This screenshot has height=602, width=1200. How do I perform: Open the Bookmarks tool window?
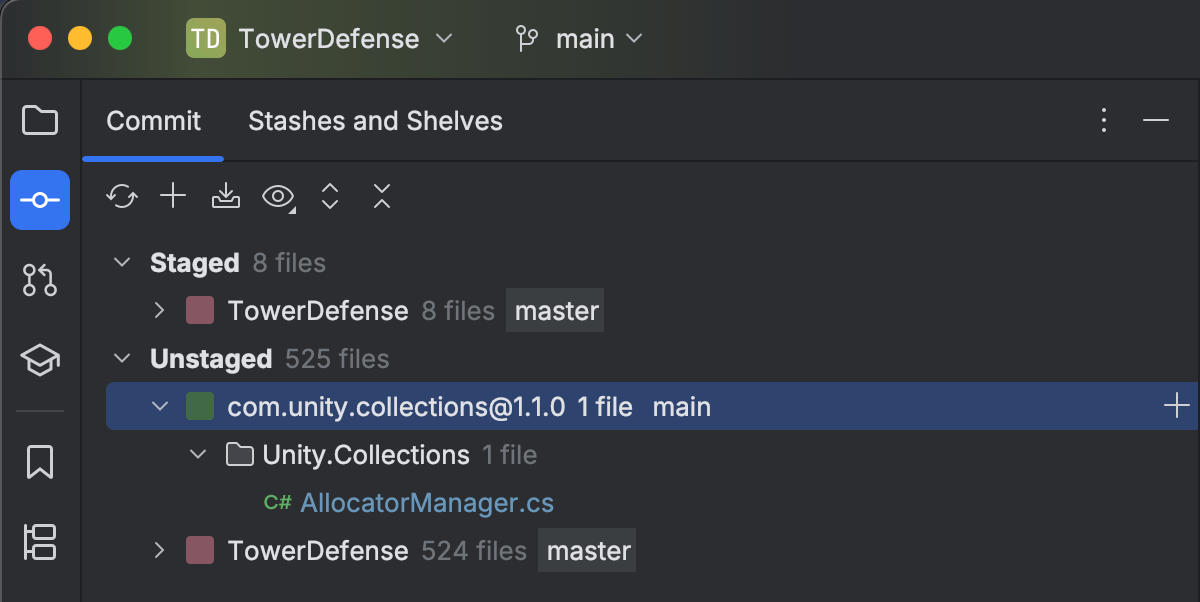(x=40, y=461)
